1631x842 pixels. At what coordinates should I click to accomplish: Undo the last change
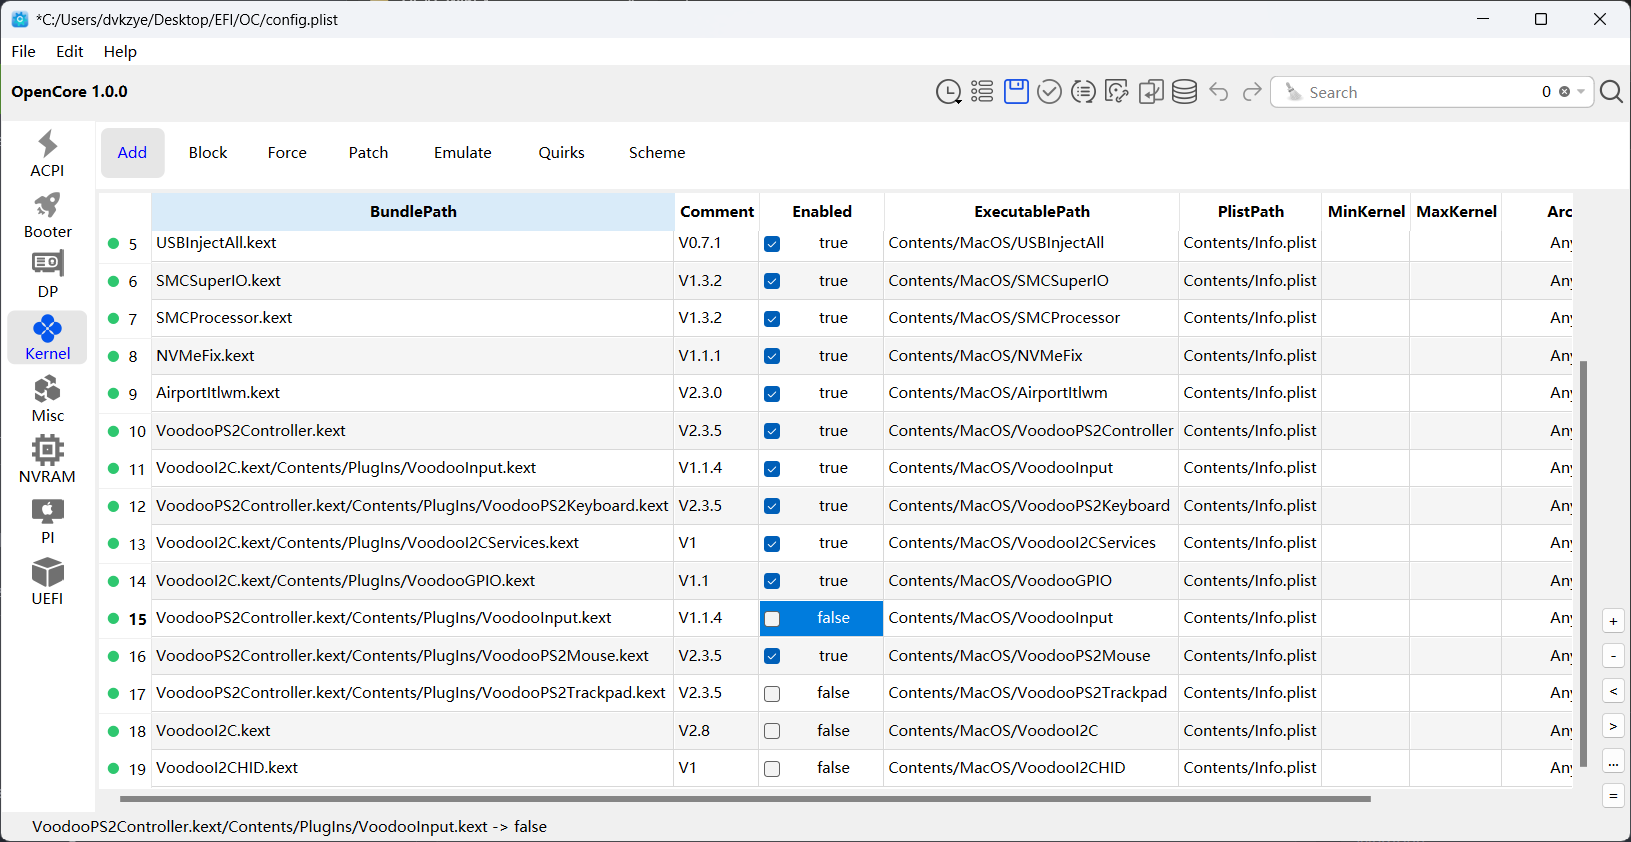click(1218, 92)
